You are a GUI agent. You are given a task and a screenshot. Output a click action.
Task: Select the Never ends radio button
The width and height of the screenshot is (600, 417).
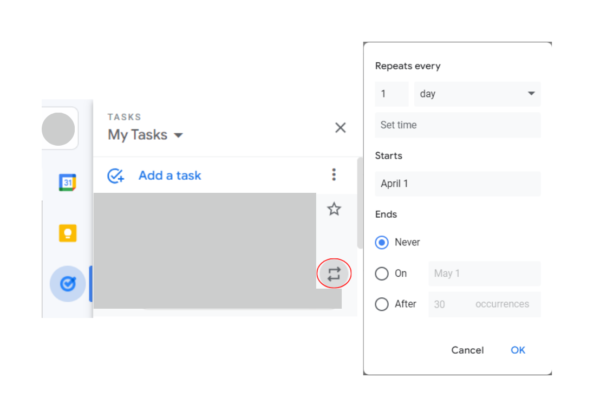coord(382,242)
